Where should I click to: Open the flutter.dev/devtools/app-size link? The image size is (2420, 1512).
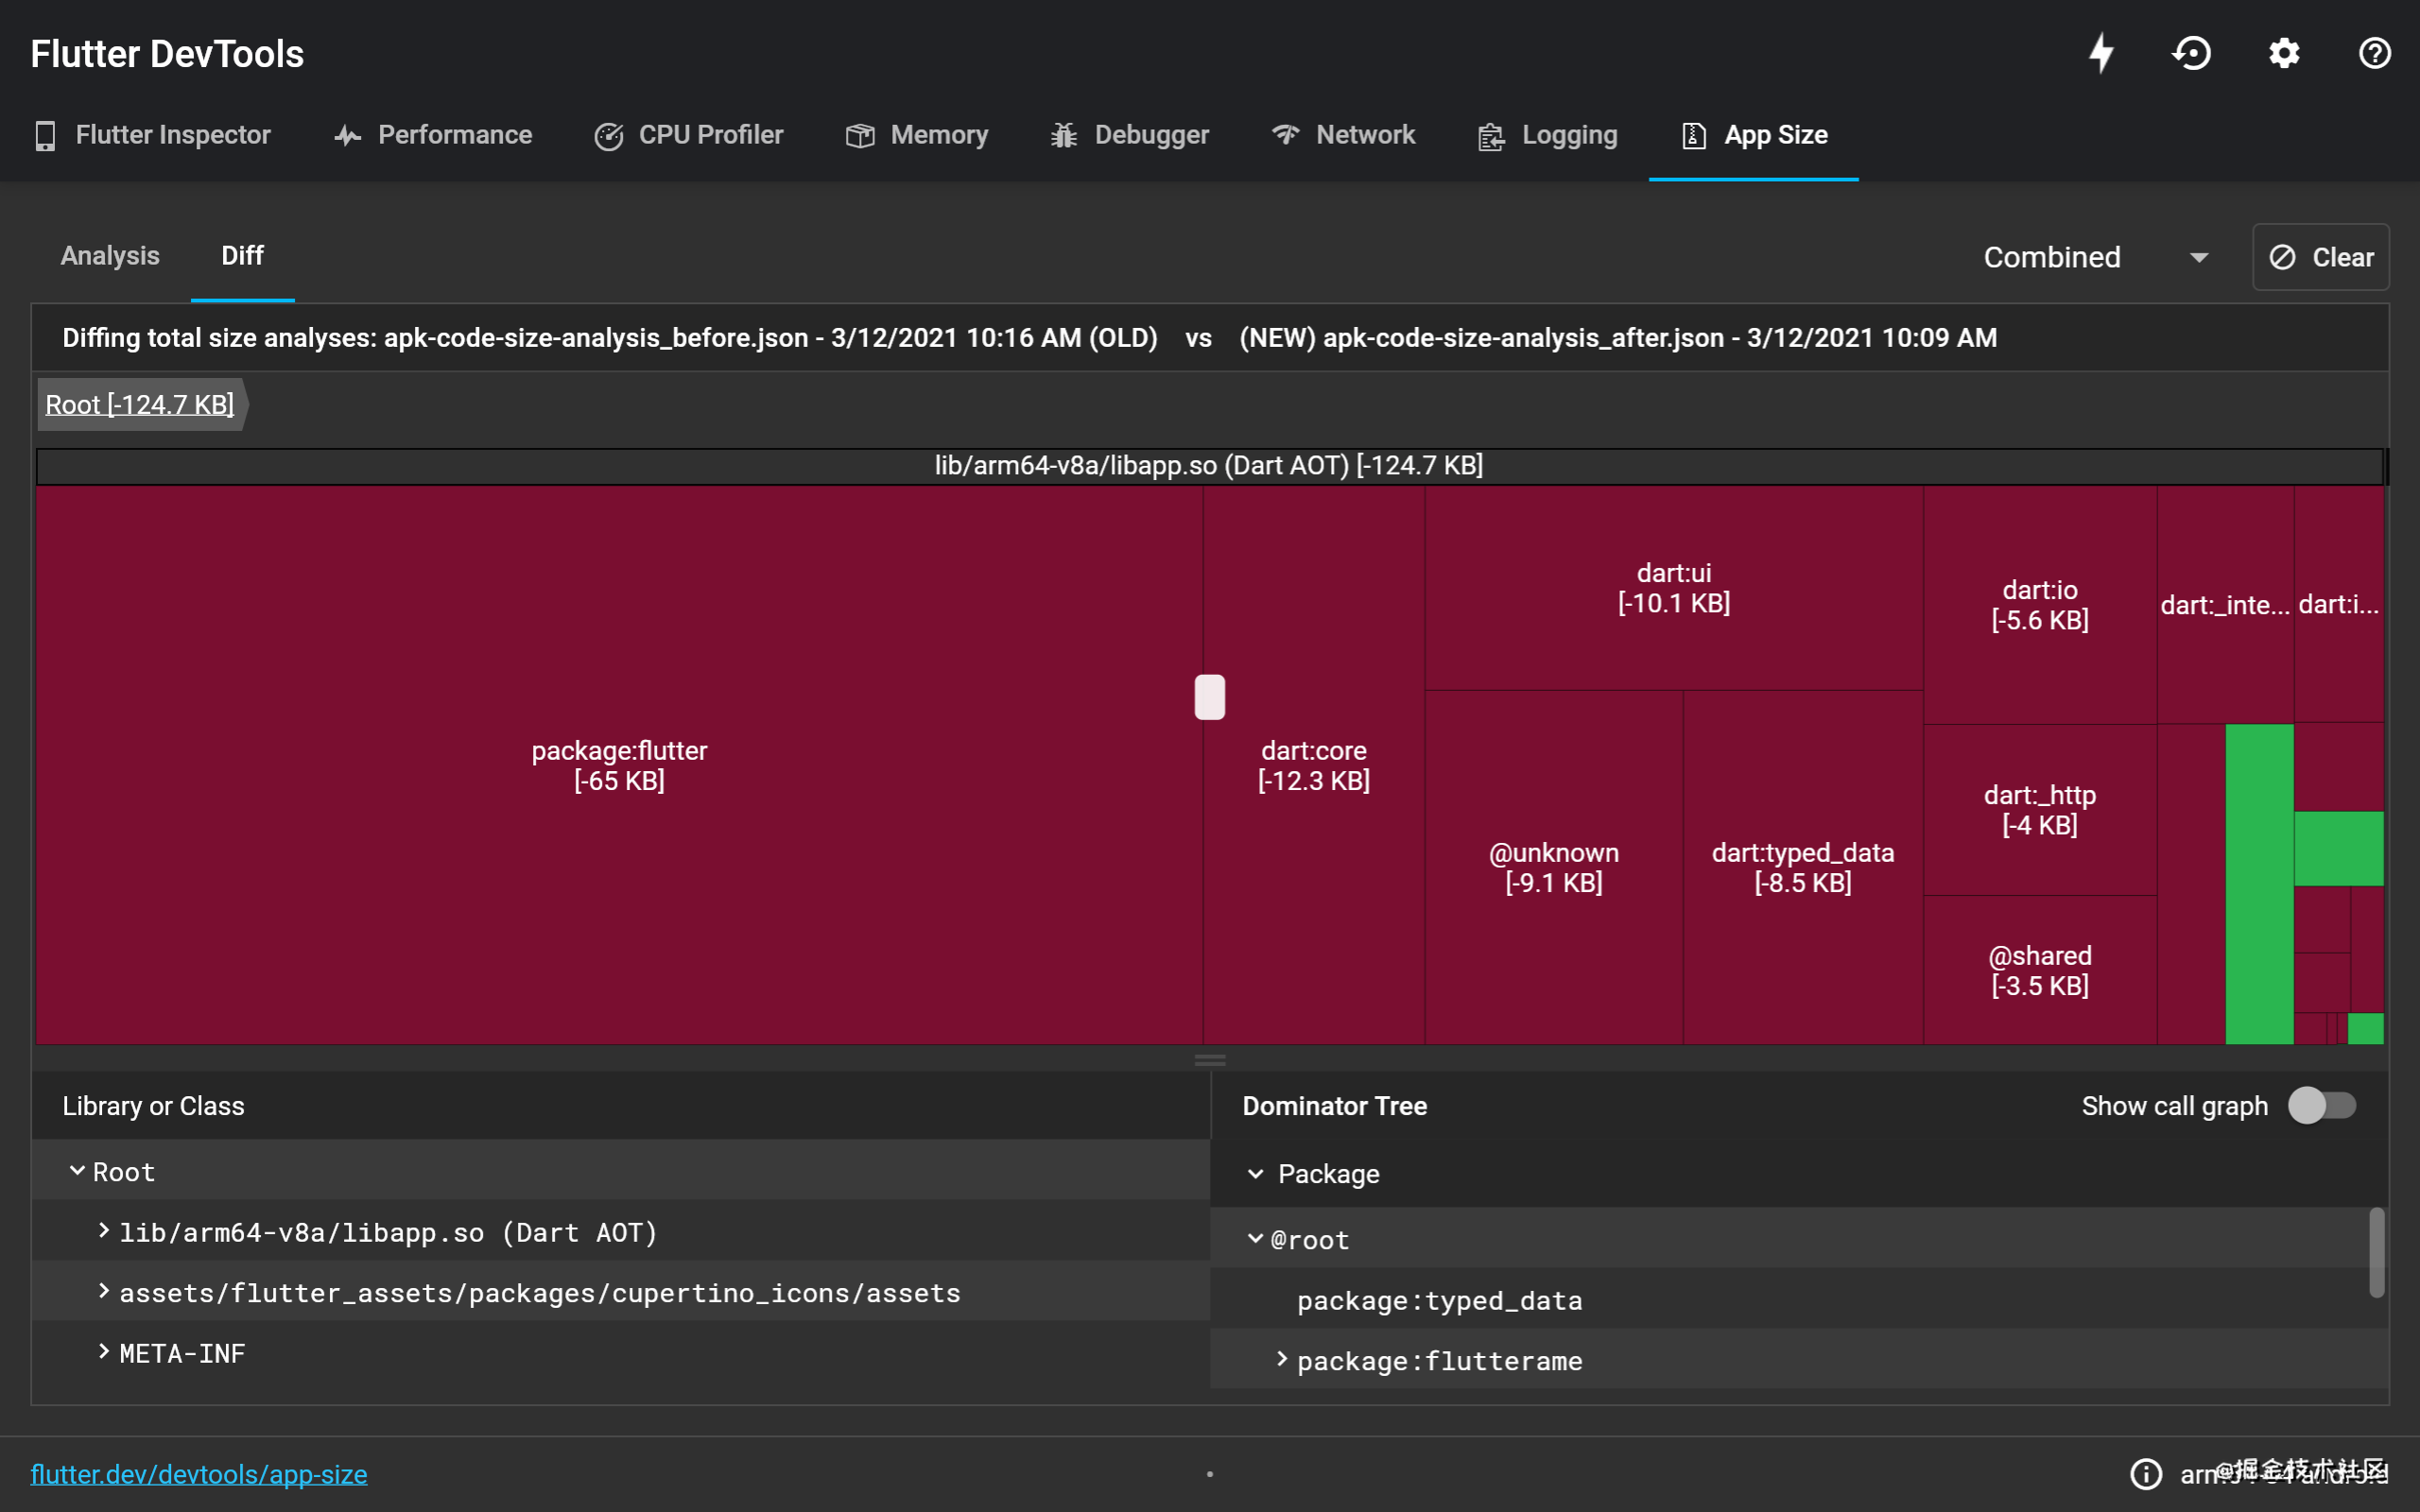(x=199, y=1474)
